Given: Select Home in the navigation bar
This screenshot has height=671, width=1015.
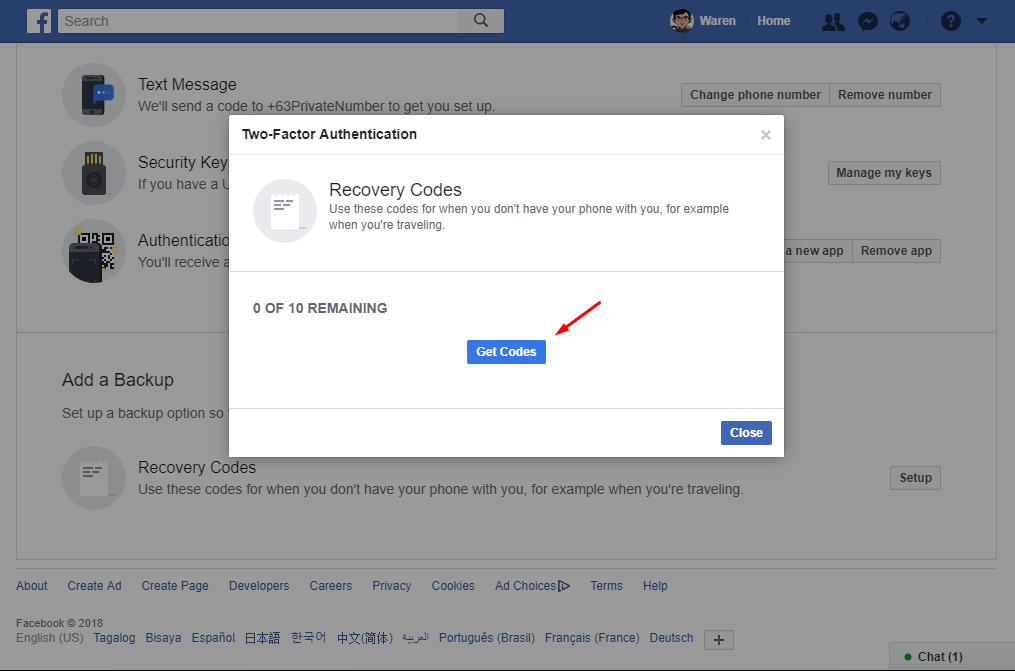Looking at the screenshot, I should 773,20.
